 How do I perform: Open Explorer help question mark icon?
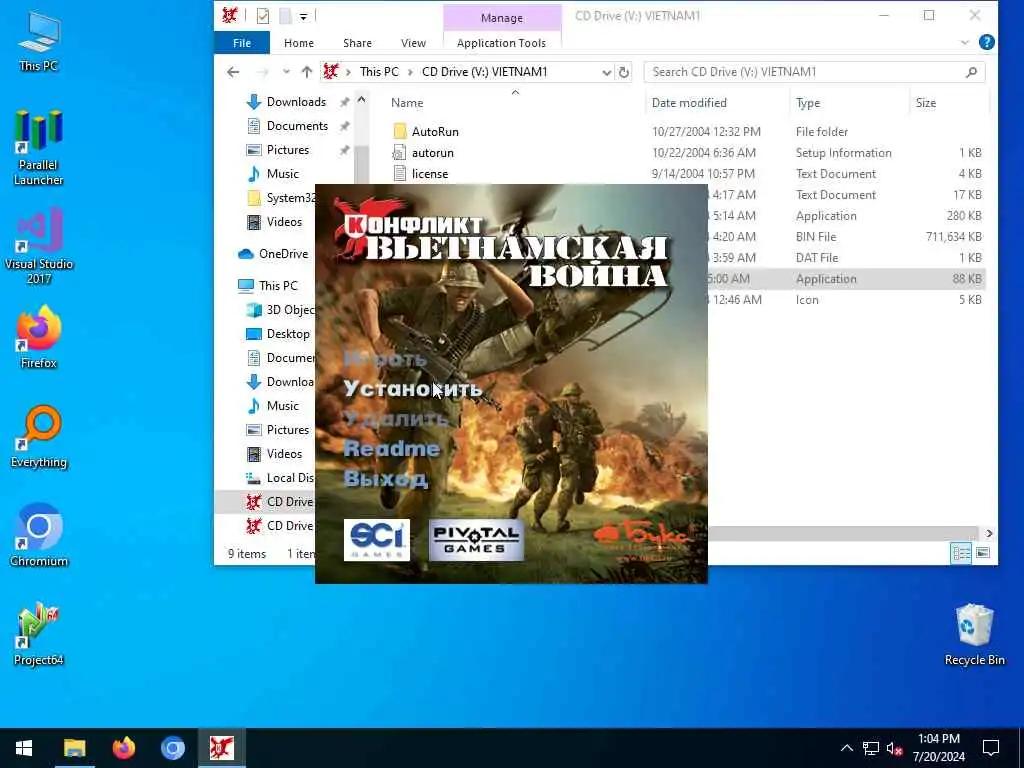click(x=986, y=42)
